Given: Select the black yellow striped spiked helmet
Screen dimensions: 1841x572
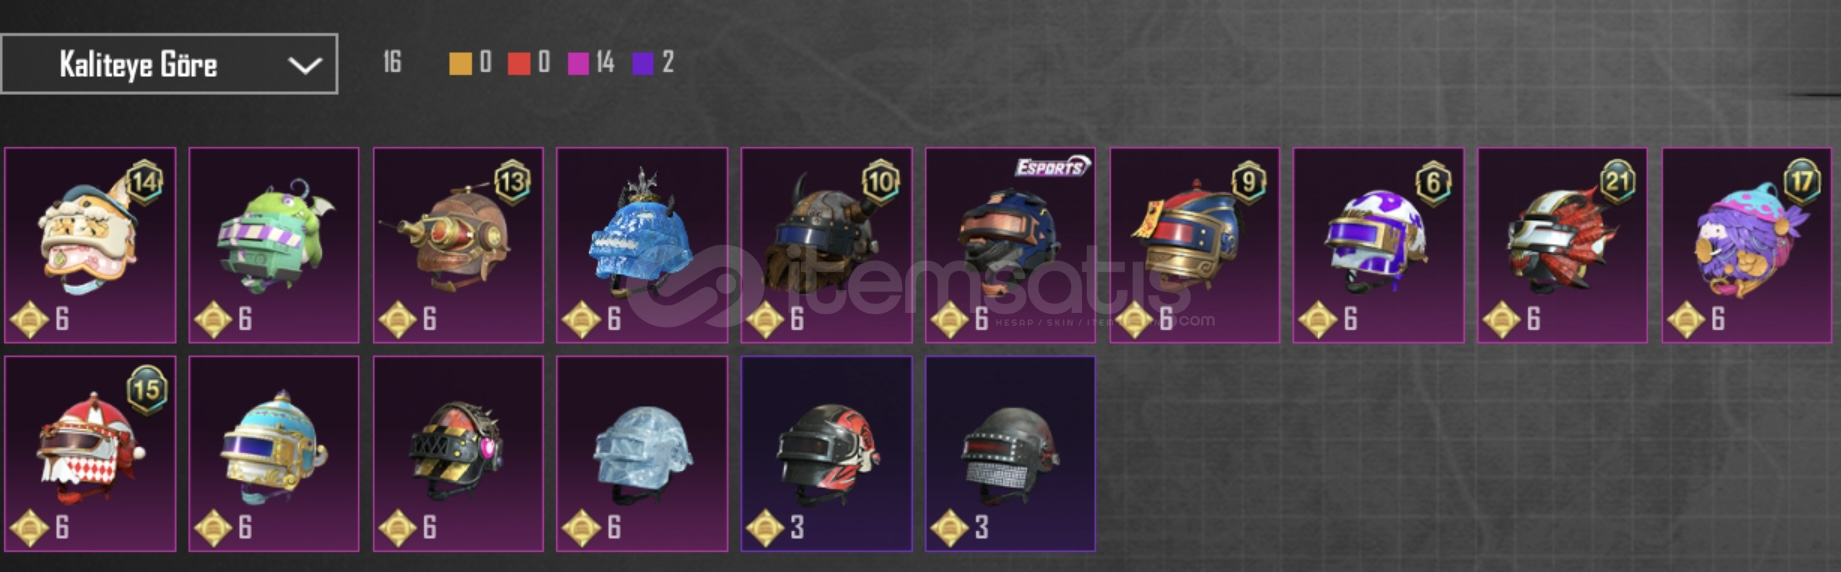Looking at the screenshot, I should [458, 454].
